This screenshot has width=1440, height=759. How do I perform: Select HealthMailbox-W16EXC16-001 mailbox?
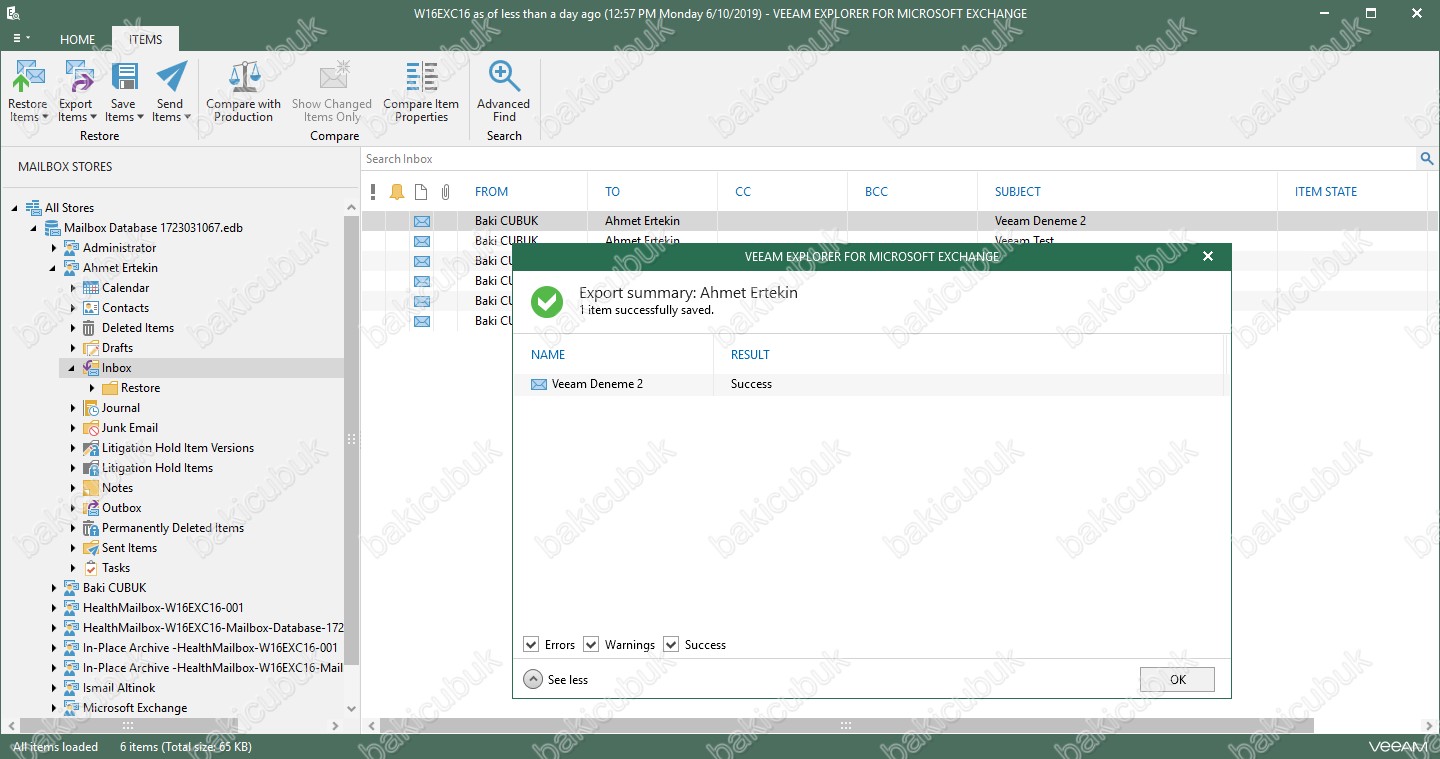(163, 608)
